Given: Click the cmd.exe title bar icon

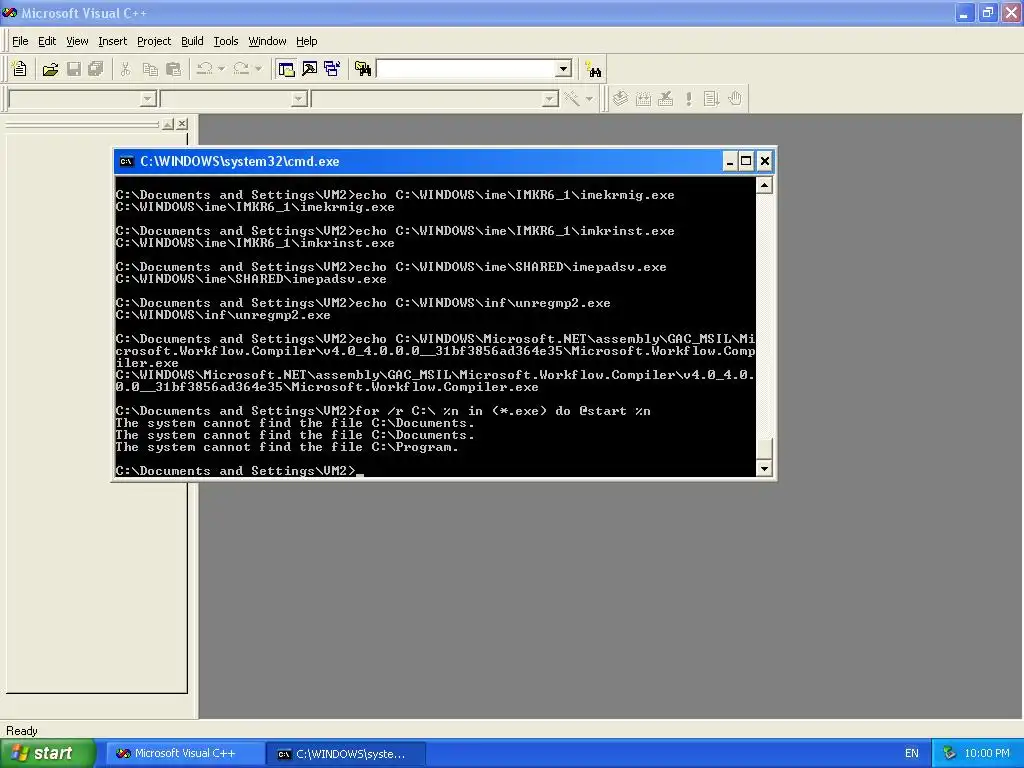Looking at the screenshot, I should click(x=127, y=161).
